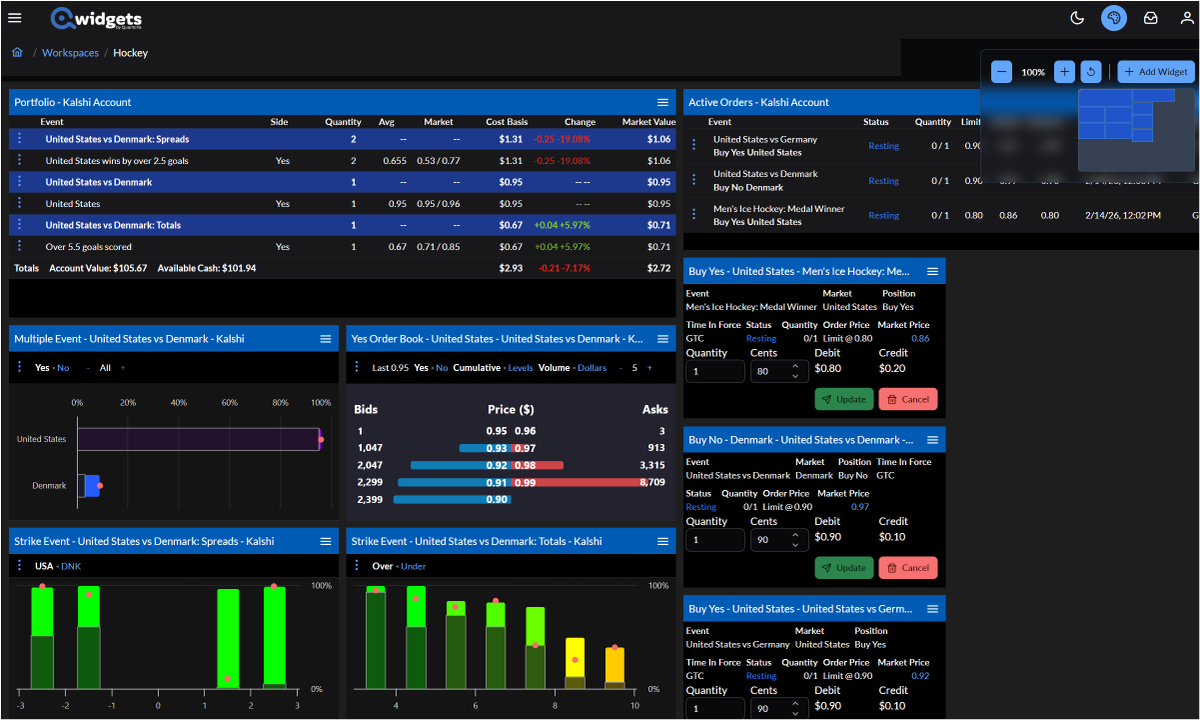The height and width of the screenshot is (720, 1200).
Task: Open Multiple Event widget hamburger menu
Action: [x=325, y=339]
